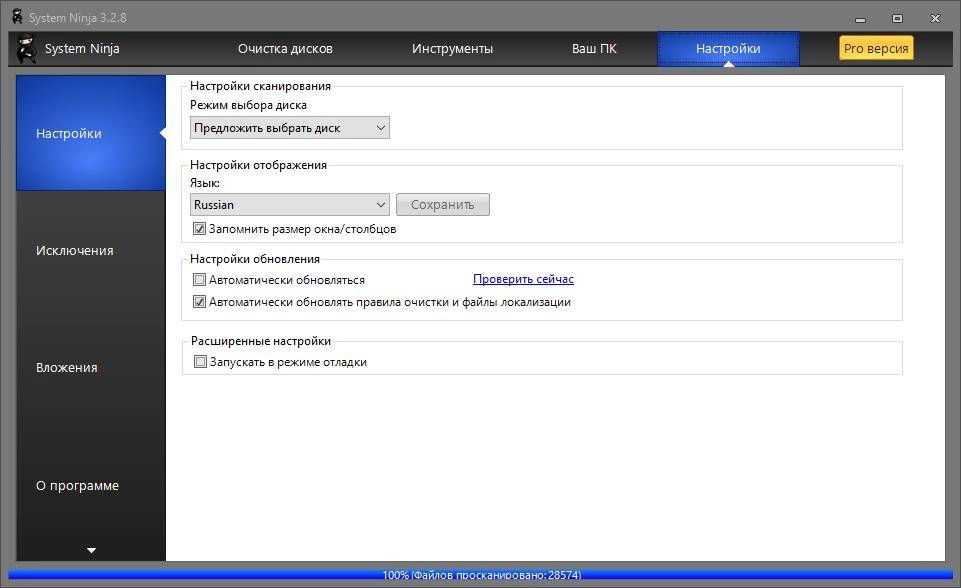
Task: Open the disk selection mode dropdown
Action: [289, 128]
